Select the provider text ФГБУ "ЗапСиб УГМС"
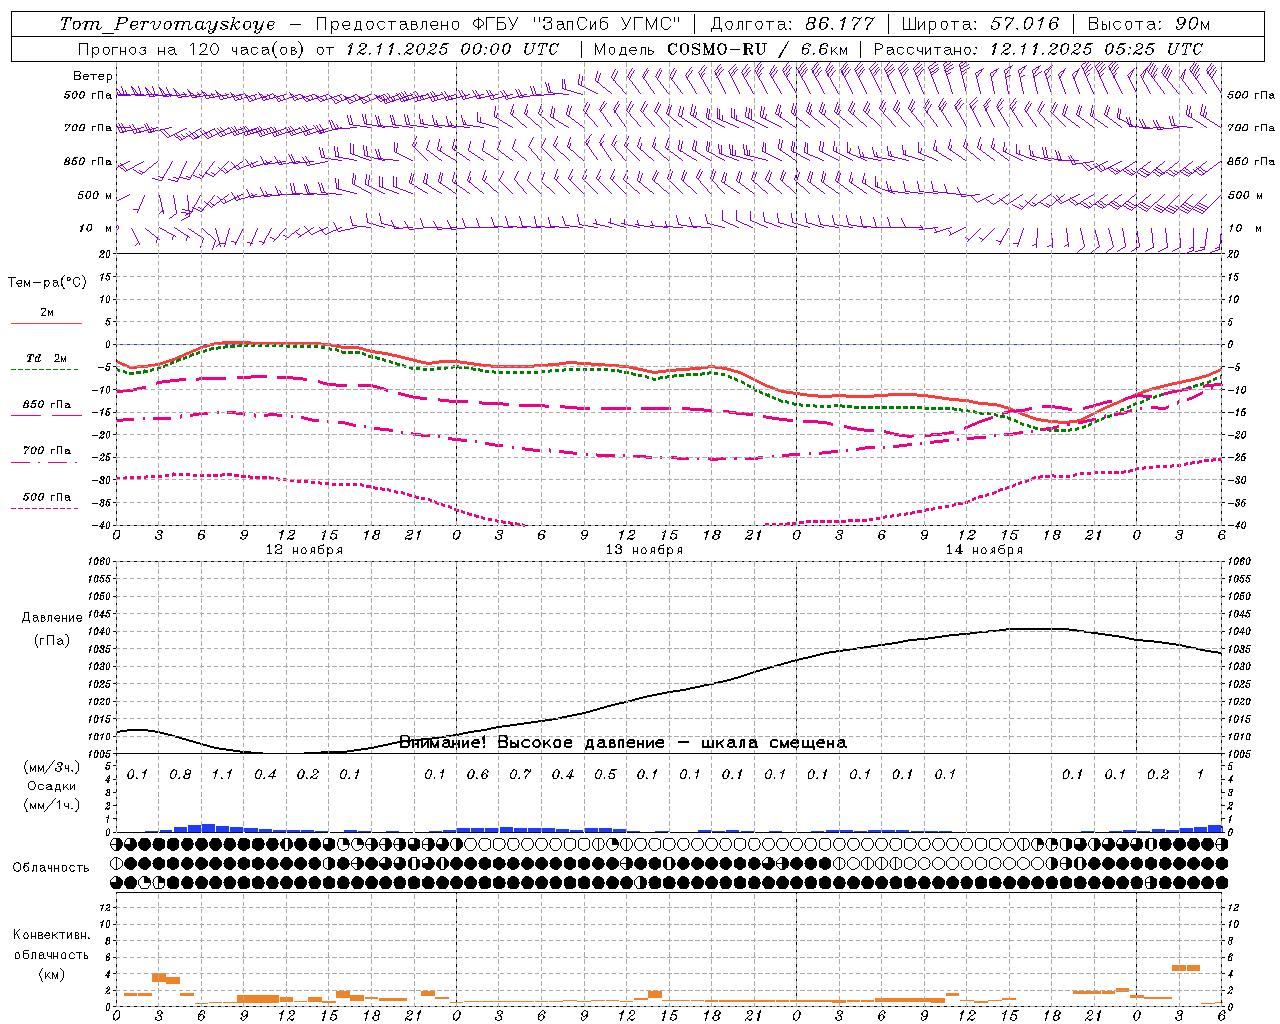This screenshot has width=1280, height=1024. (x=577, y=24)
